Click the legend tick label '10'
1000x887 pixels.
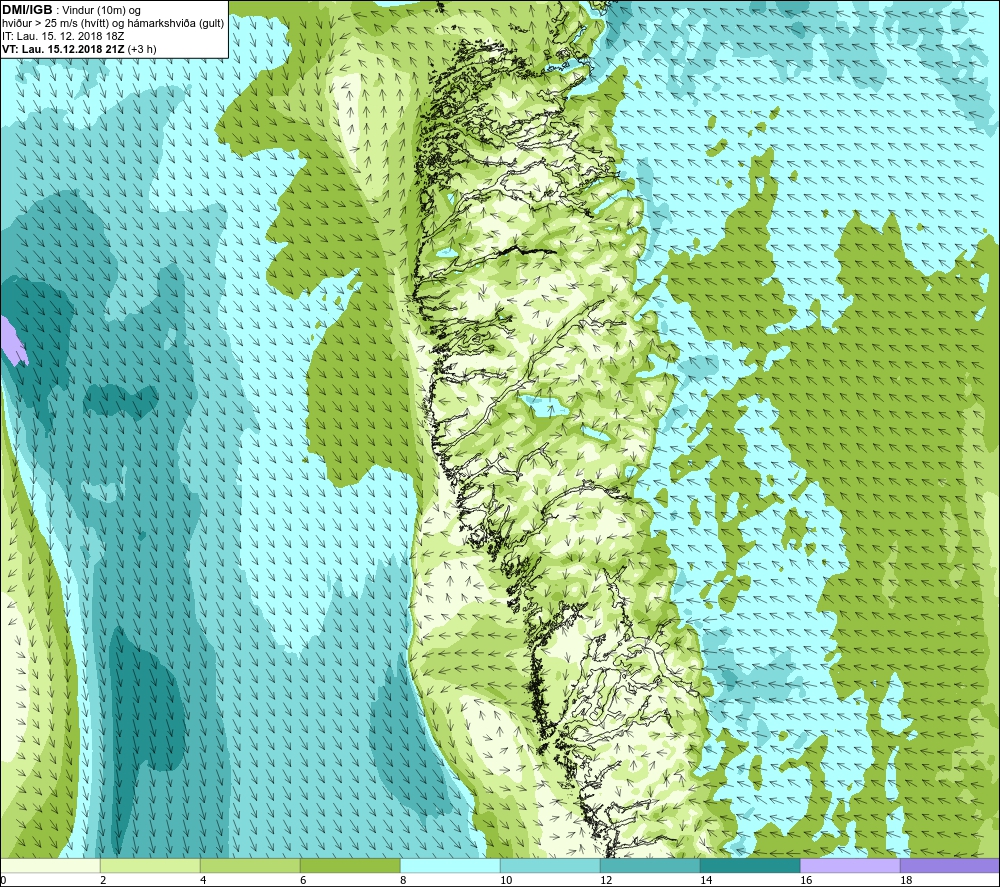click(x=506, y=880)
